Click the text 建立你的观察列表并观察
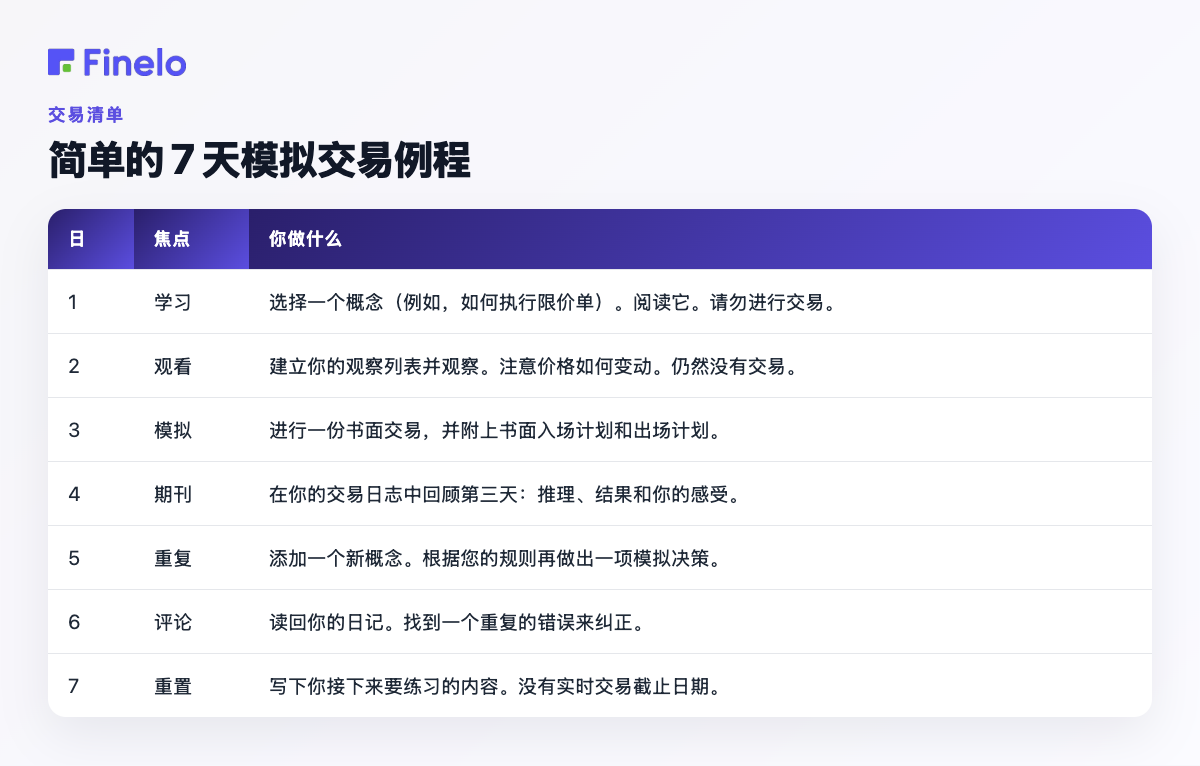1200x766 pixels. click(373, 366)
